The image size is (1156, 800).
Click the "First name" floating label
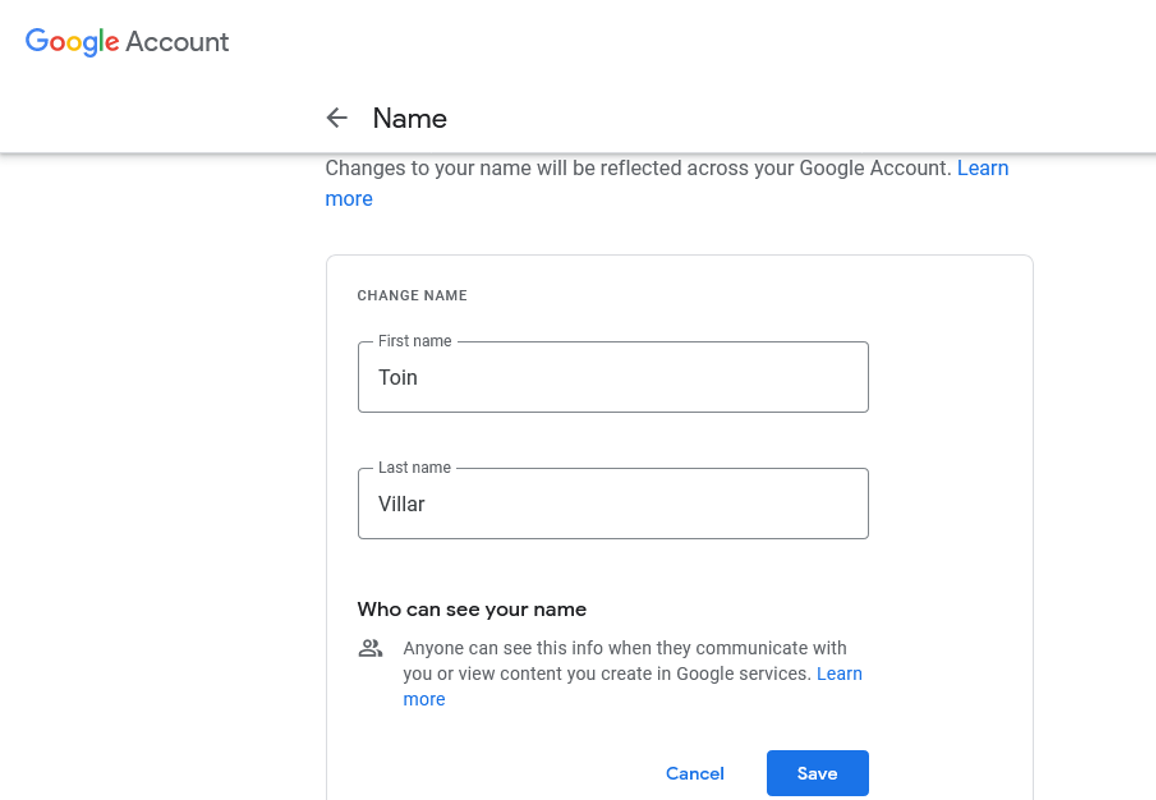click(x=413, y=341)
